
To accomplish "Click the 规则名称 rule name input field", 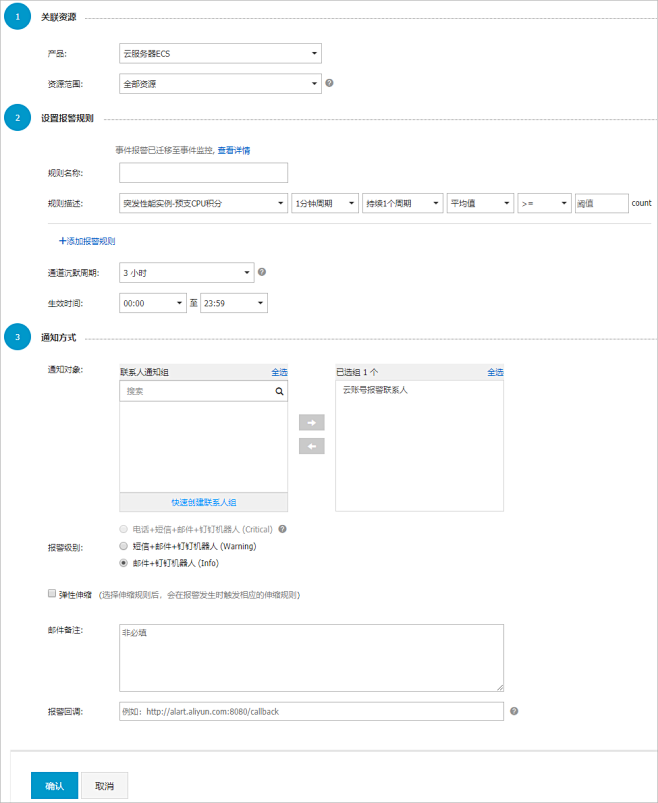I will (x=203, y=173).
